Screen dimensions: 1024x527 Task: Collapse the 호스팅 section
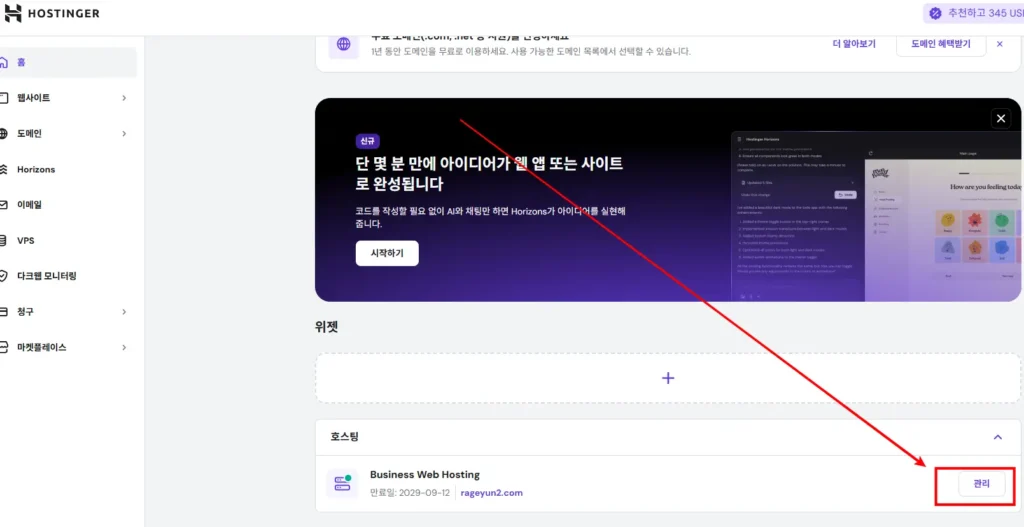click(997, 437)
